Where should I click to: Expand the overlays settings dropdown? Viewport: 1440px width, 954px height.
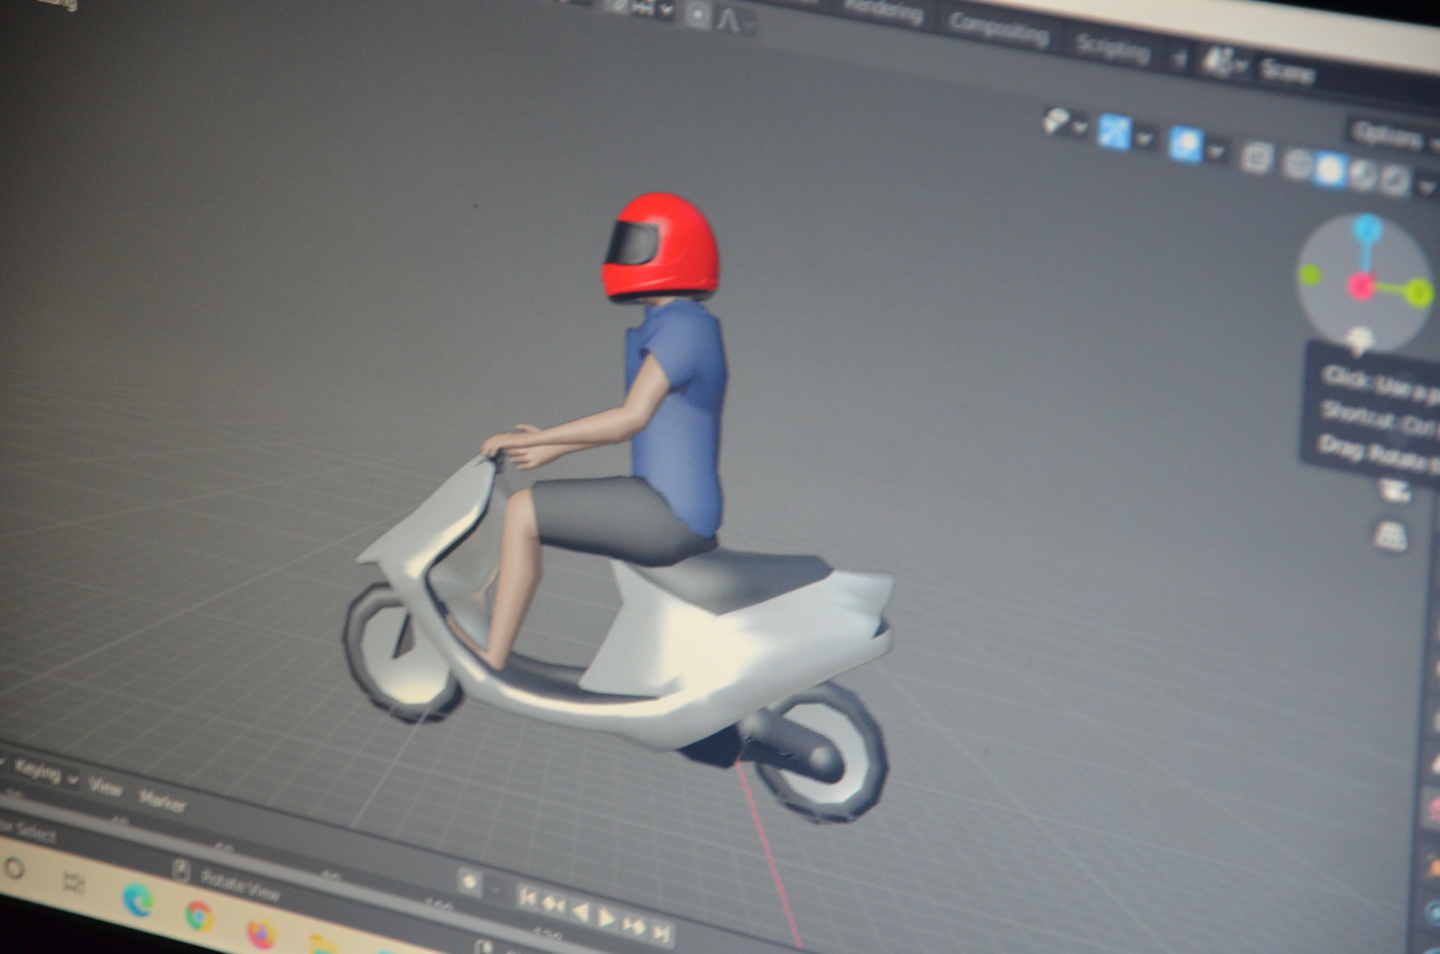[1216, 152]
